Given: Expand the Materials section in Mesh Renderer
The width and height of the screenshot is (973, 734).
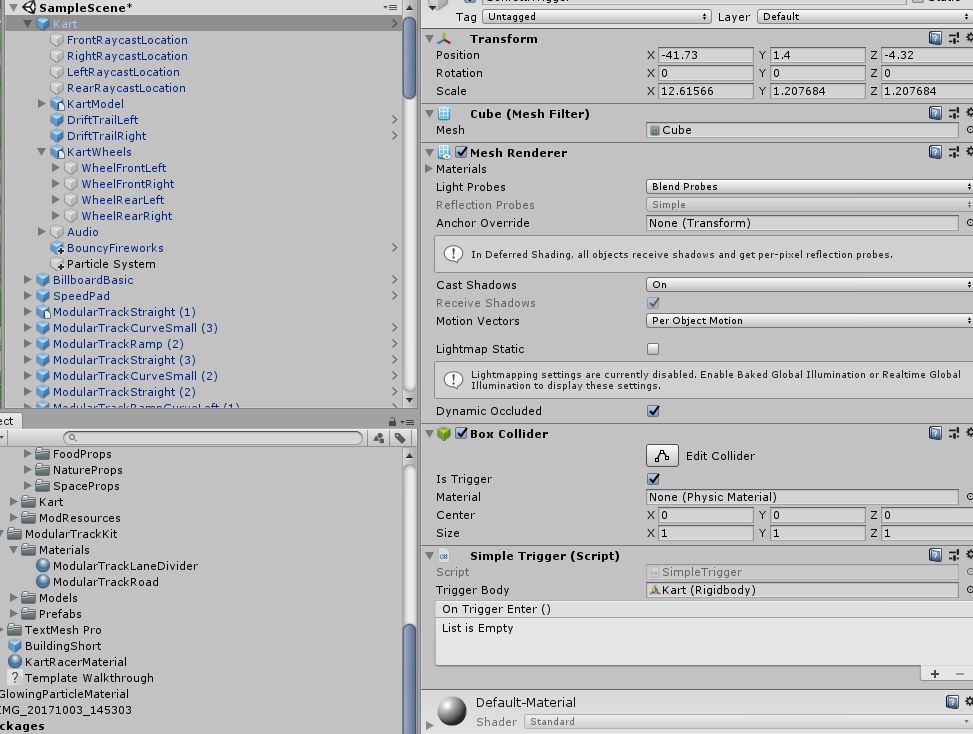Looking at the screenshot, I should coord(430,169).
